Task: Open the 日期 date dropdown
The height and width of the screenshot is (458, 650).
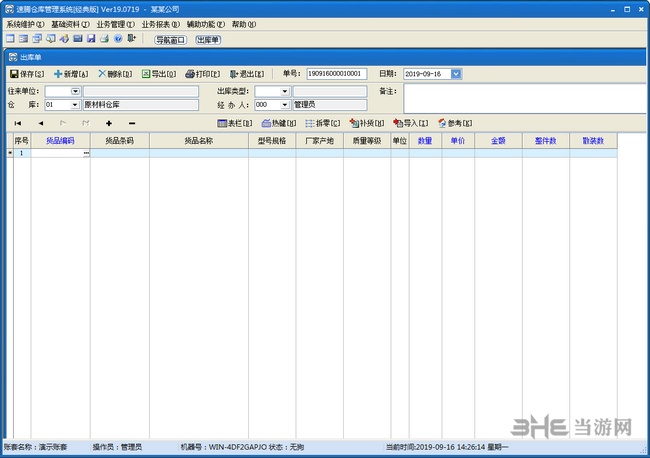Action: click(x=456, y=74)
